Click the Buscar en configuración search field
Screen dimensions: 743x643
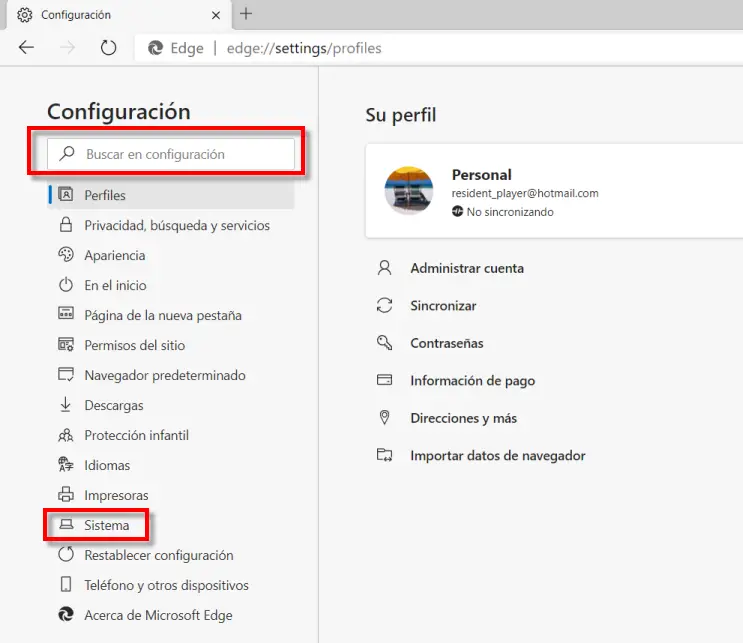tap(171, 154)
